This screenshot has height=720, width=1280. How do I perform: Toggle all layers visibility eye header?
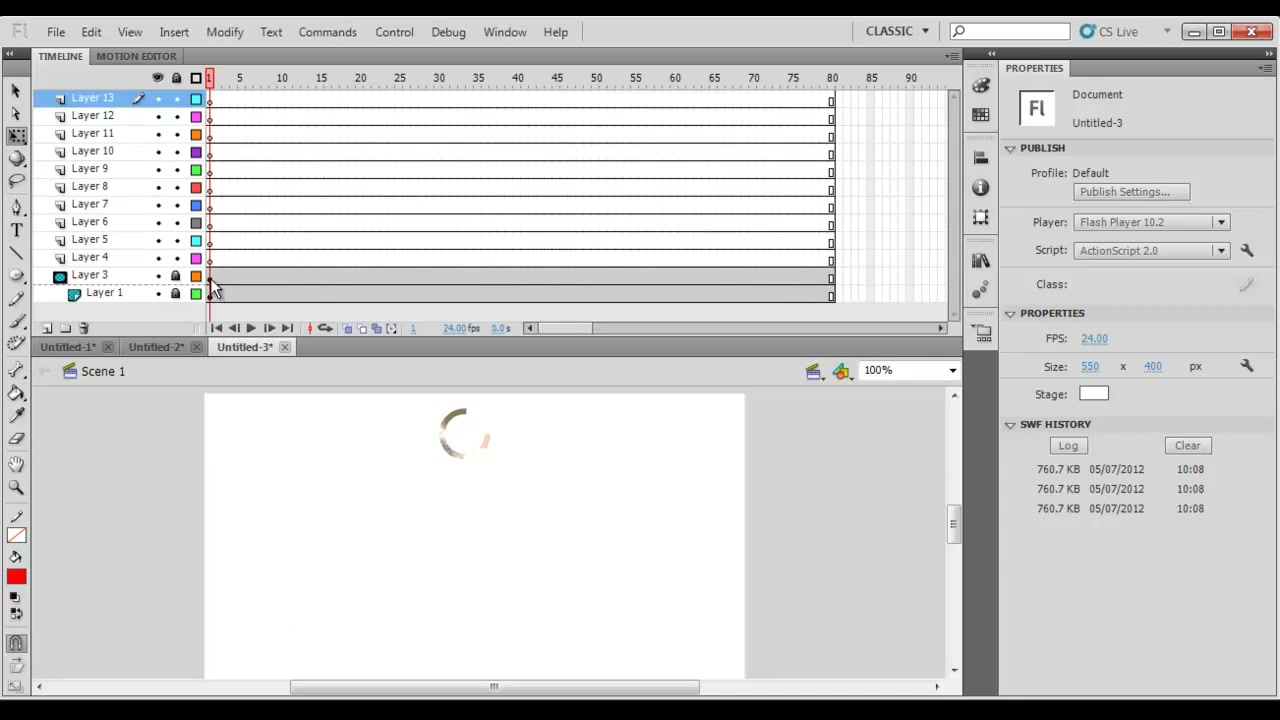pos(158,78)
